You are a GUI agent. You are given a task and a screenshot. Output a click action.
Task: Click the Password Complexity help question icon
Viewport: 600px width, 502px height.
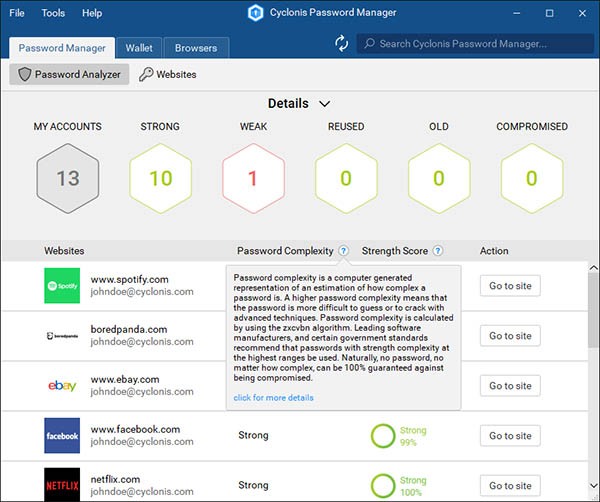(343, 251)
